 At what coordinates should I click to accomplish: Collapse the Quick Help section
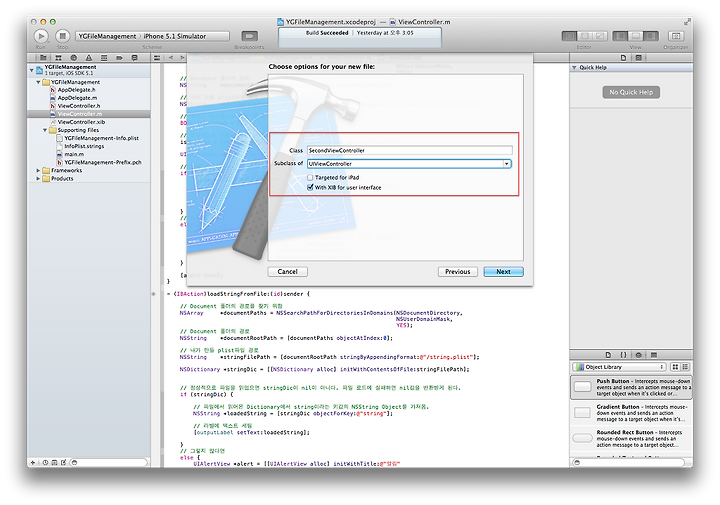pos(574,67)
